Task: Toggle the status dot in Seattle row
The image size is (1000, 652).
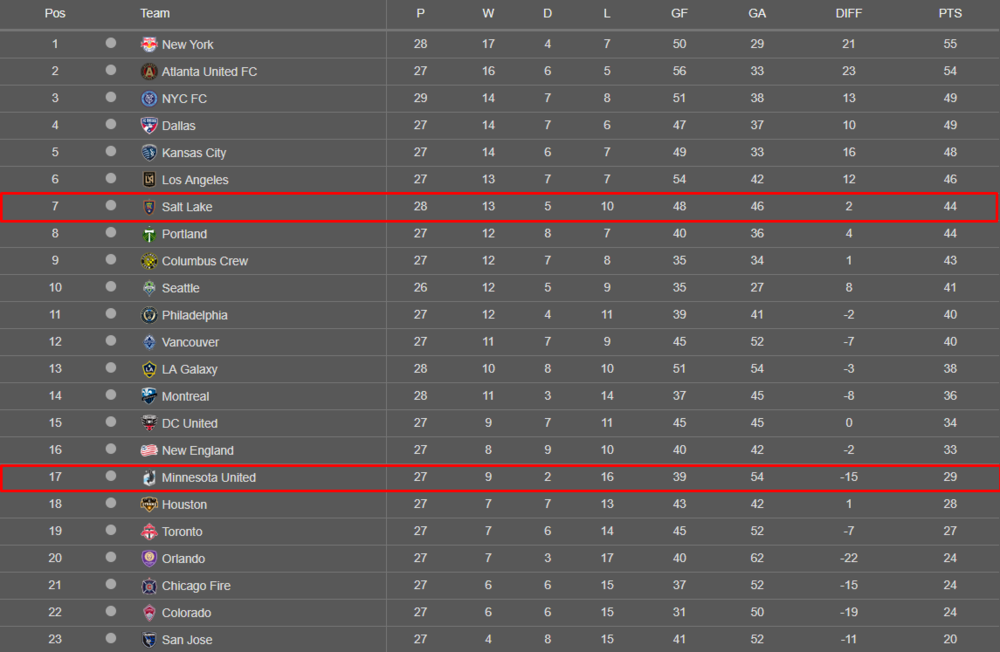Action: [111, 286]
